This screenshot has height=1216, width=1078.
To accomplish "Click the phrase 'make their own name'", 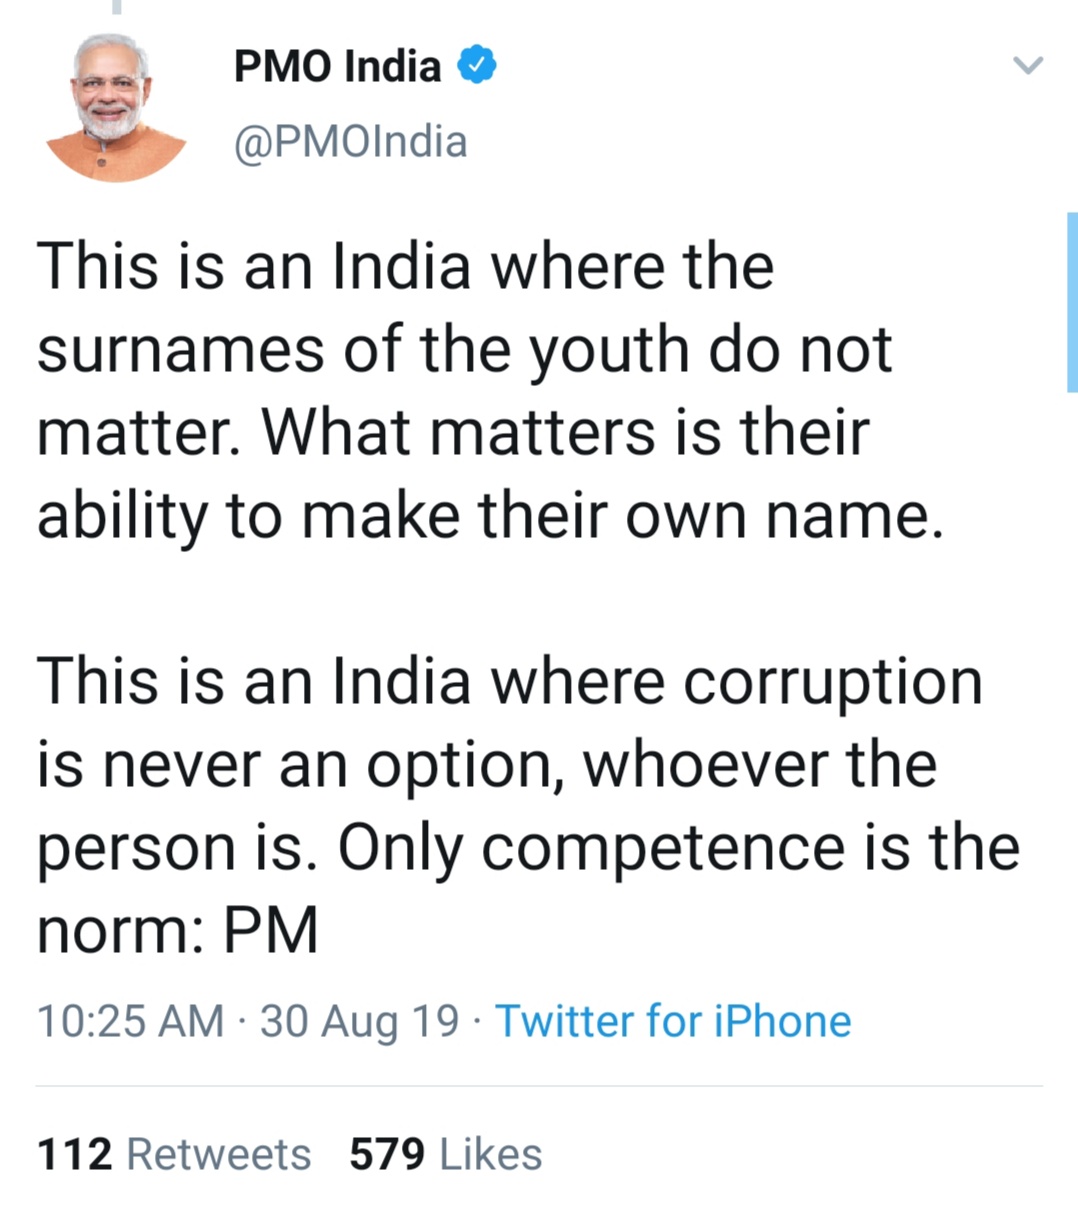I will click(621, 516).
